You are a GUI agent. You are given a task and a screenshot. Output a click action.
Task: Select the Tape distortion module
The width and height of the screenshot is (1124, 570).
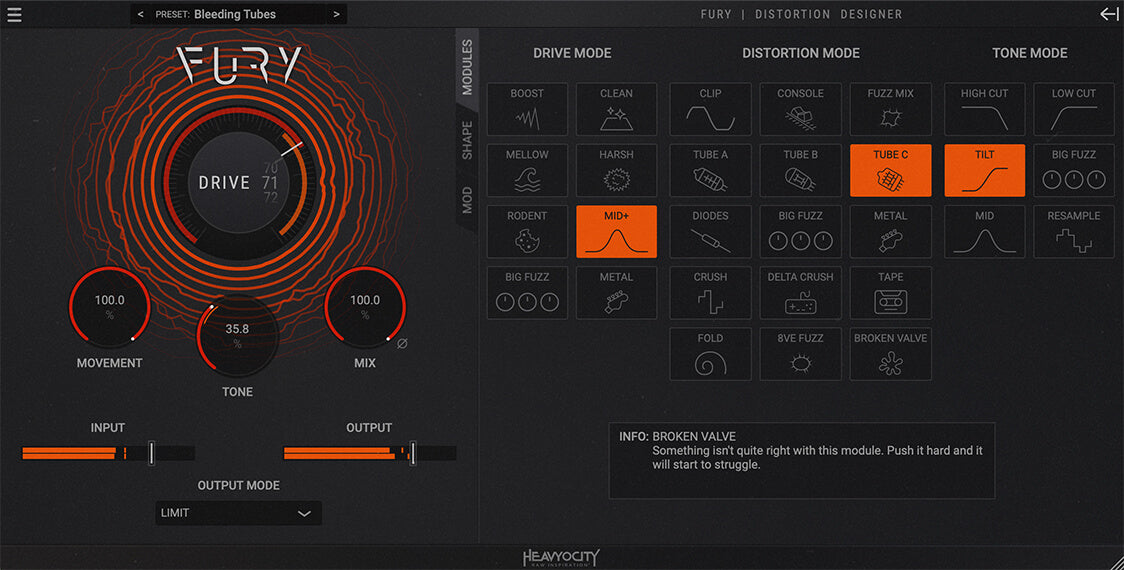[890, 293]
